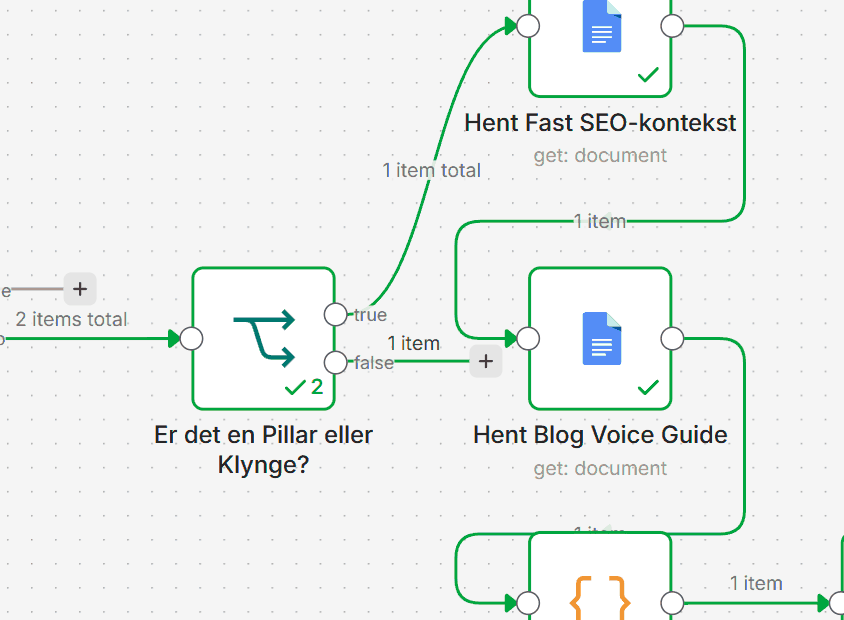Click the true output connector of the If node
Screen dimensions: 844x620
(x=336, y=314)
